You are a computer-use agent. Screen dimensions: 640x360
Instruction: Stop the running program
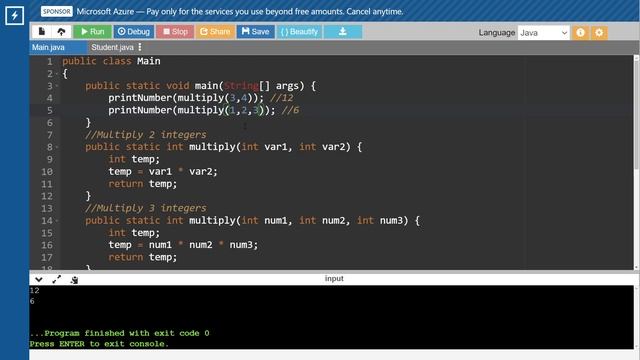point(175,31)
